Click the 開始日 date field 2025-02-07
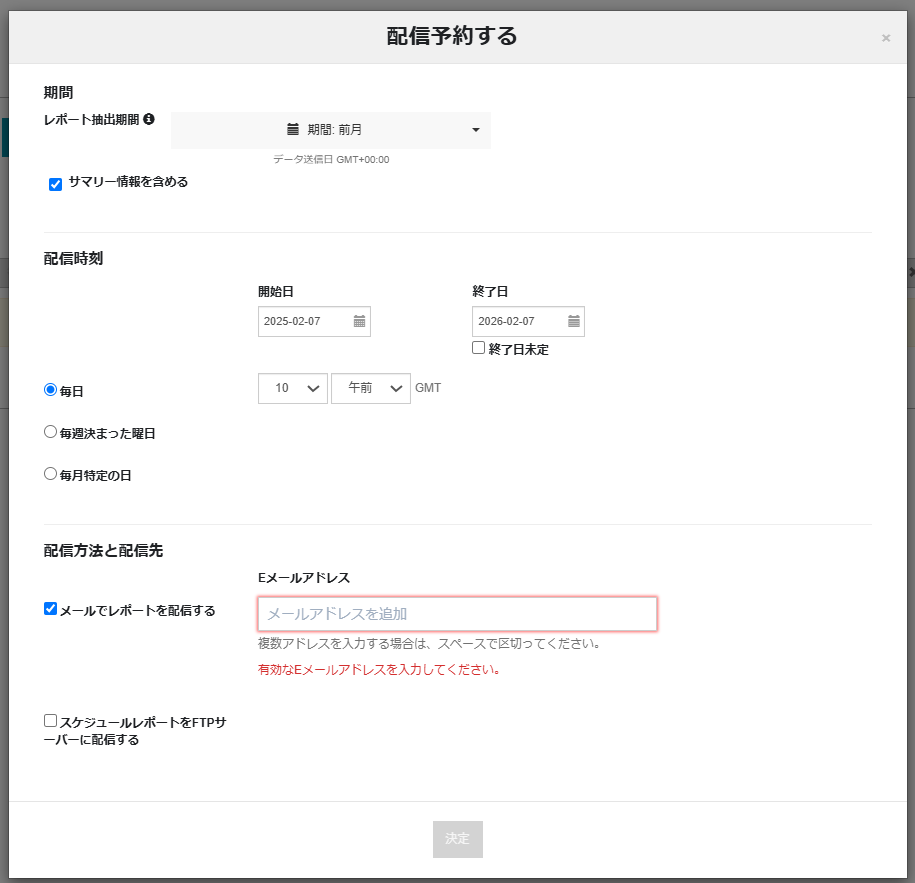Screen dimensions: 915x883 (304, 321)
